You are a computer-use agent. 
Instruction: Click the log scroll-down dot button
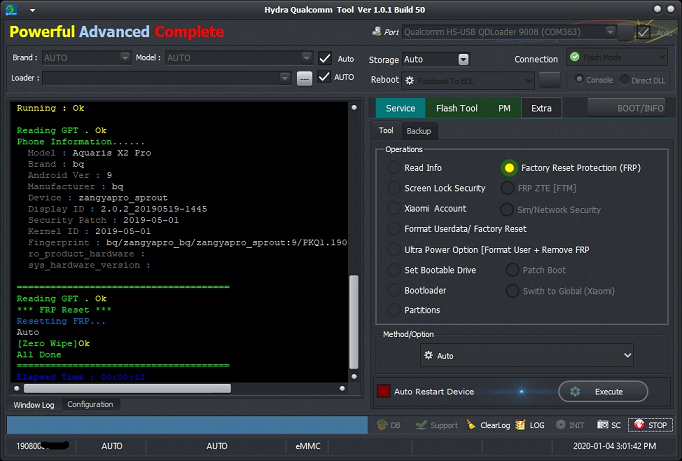click(x=354, y=377)
